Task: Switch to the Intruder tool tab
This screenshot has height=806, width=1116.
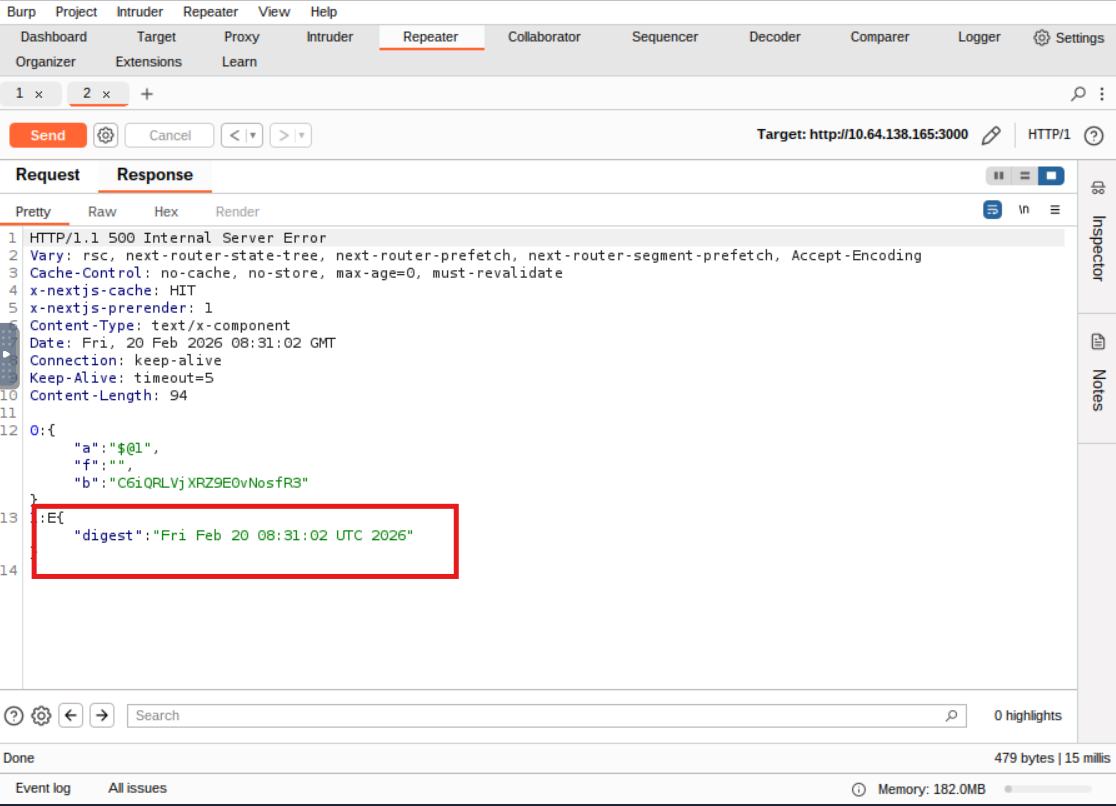Action: [x=329, y=37]
